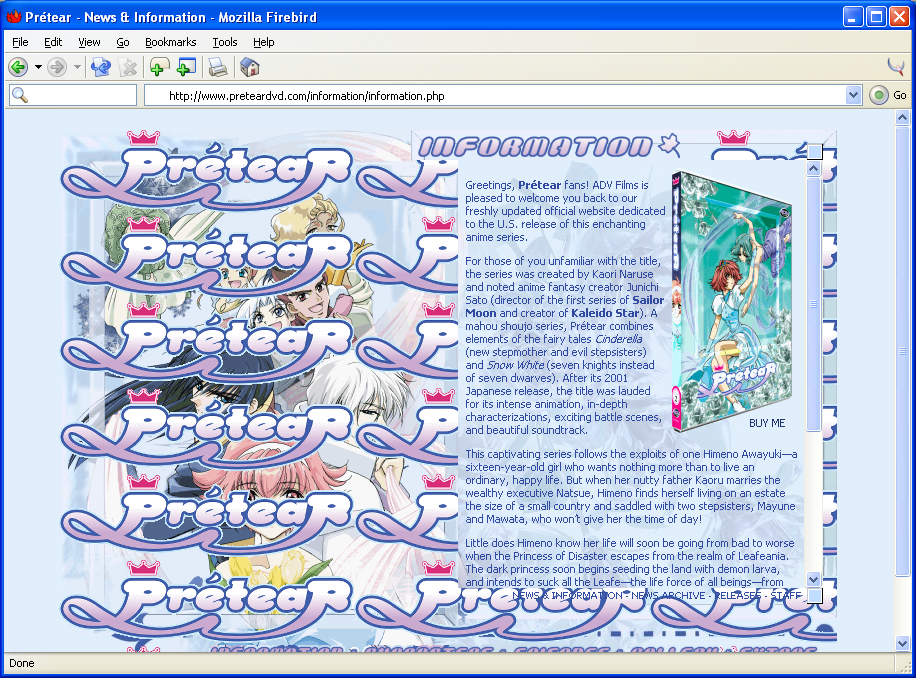Expand the Back button history dropdown
Screen dimensions: 916x678
38,67
